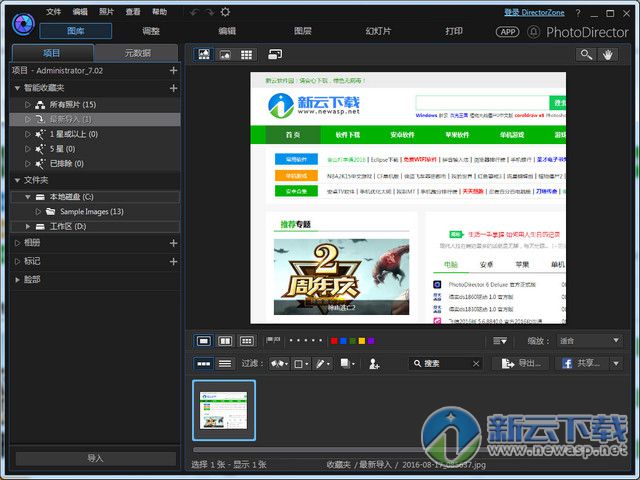
Task: Apply the red color label
Action: [x=334, y=341]
